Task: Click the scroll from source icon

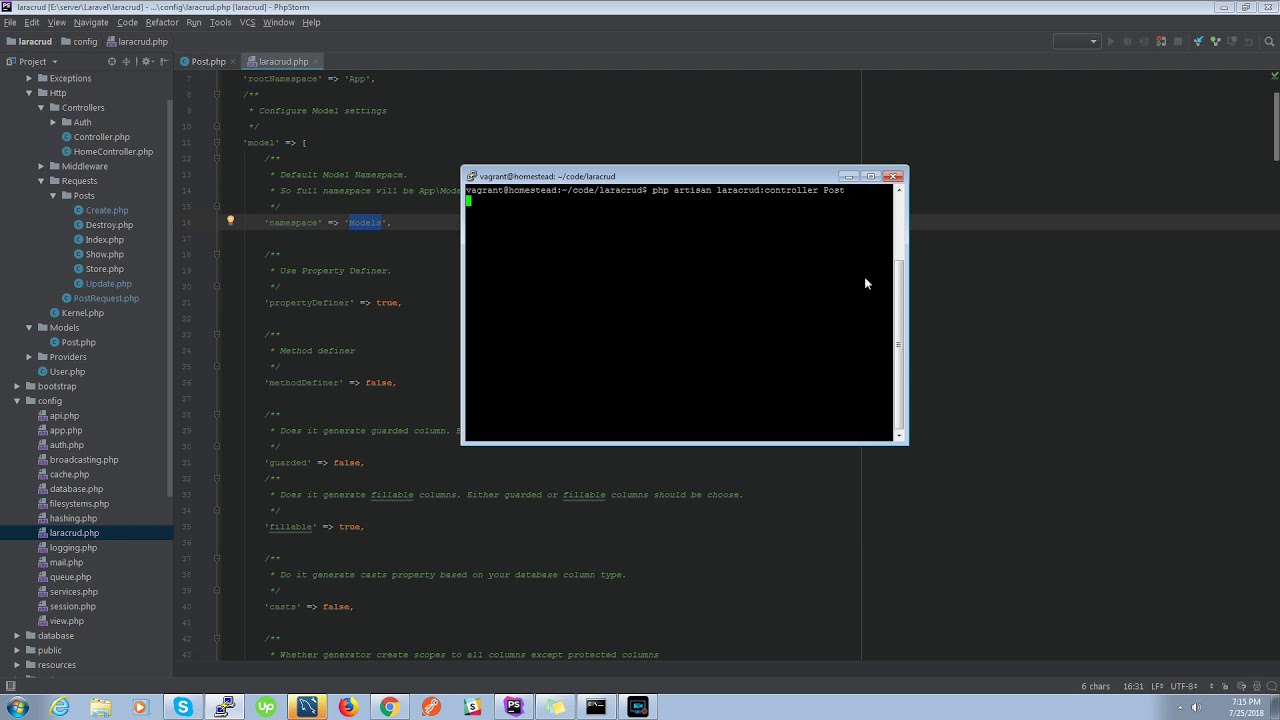Action: click(x=112, y=62)
